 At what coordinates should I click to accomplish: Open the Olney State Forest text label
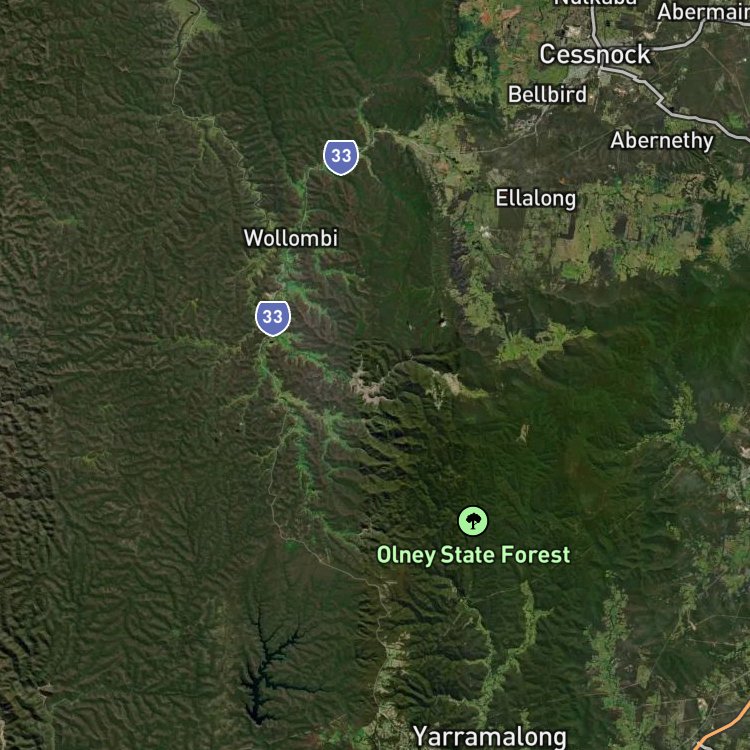click(473, 555)
